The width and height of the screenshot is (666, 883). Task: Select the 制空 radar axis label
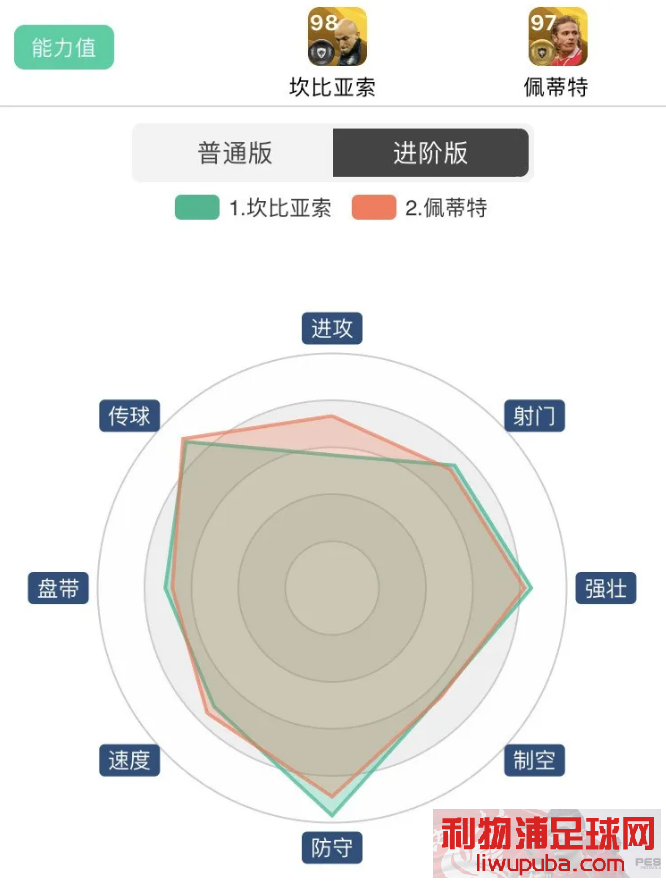point(534,760)
